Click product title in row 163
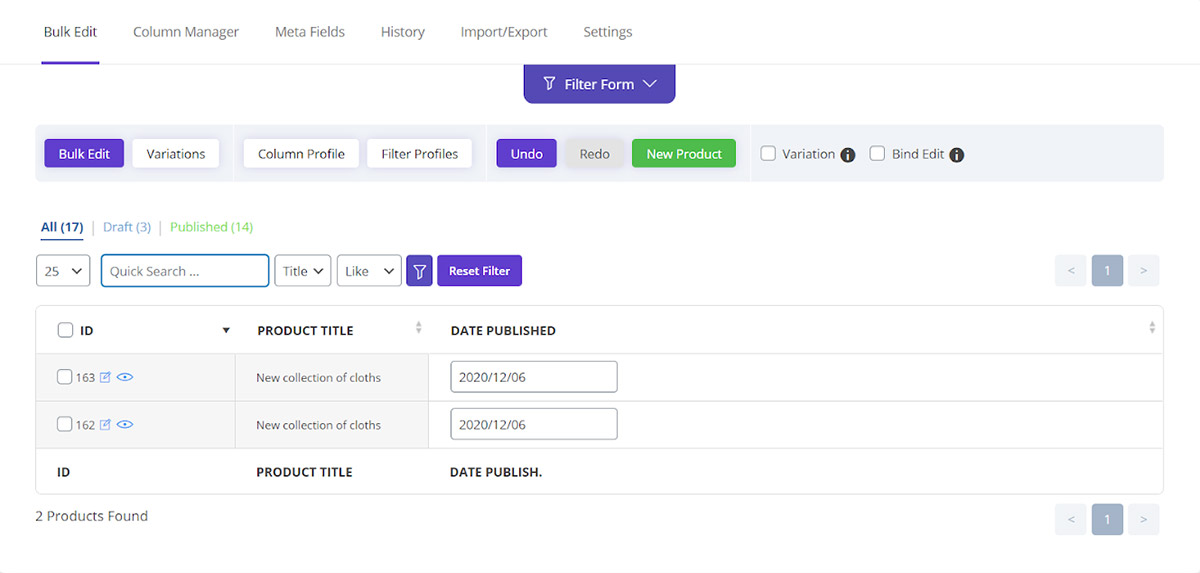Screen dimensions: 1200x573 coord(318,378)
